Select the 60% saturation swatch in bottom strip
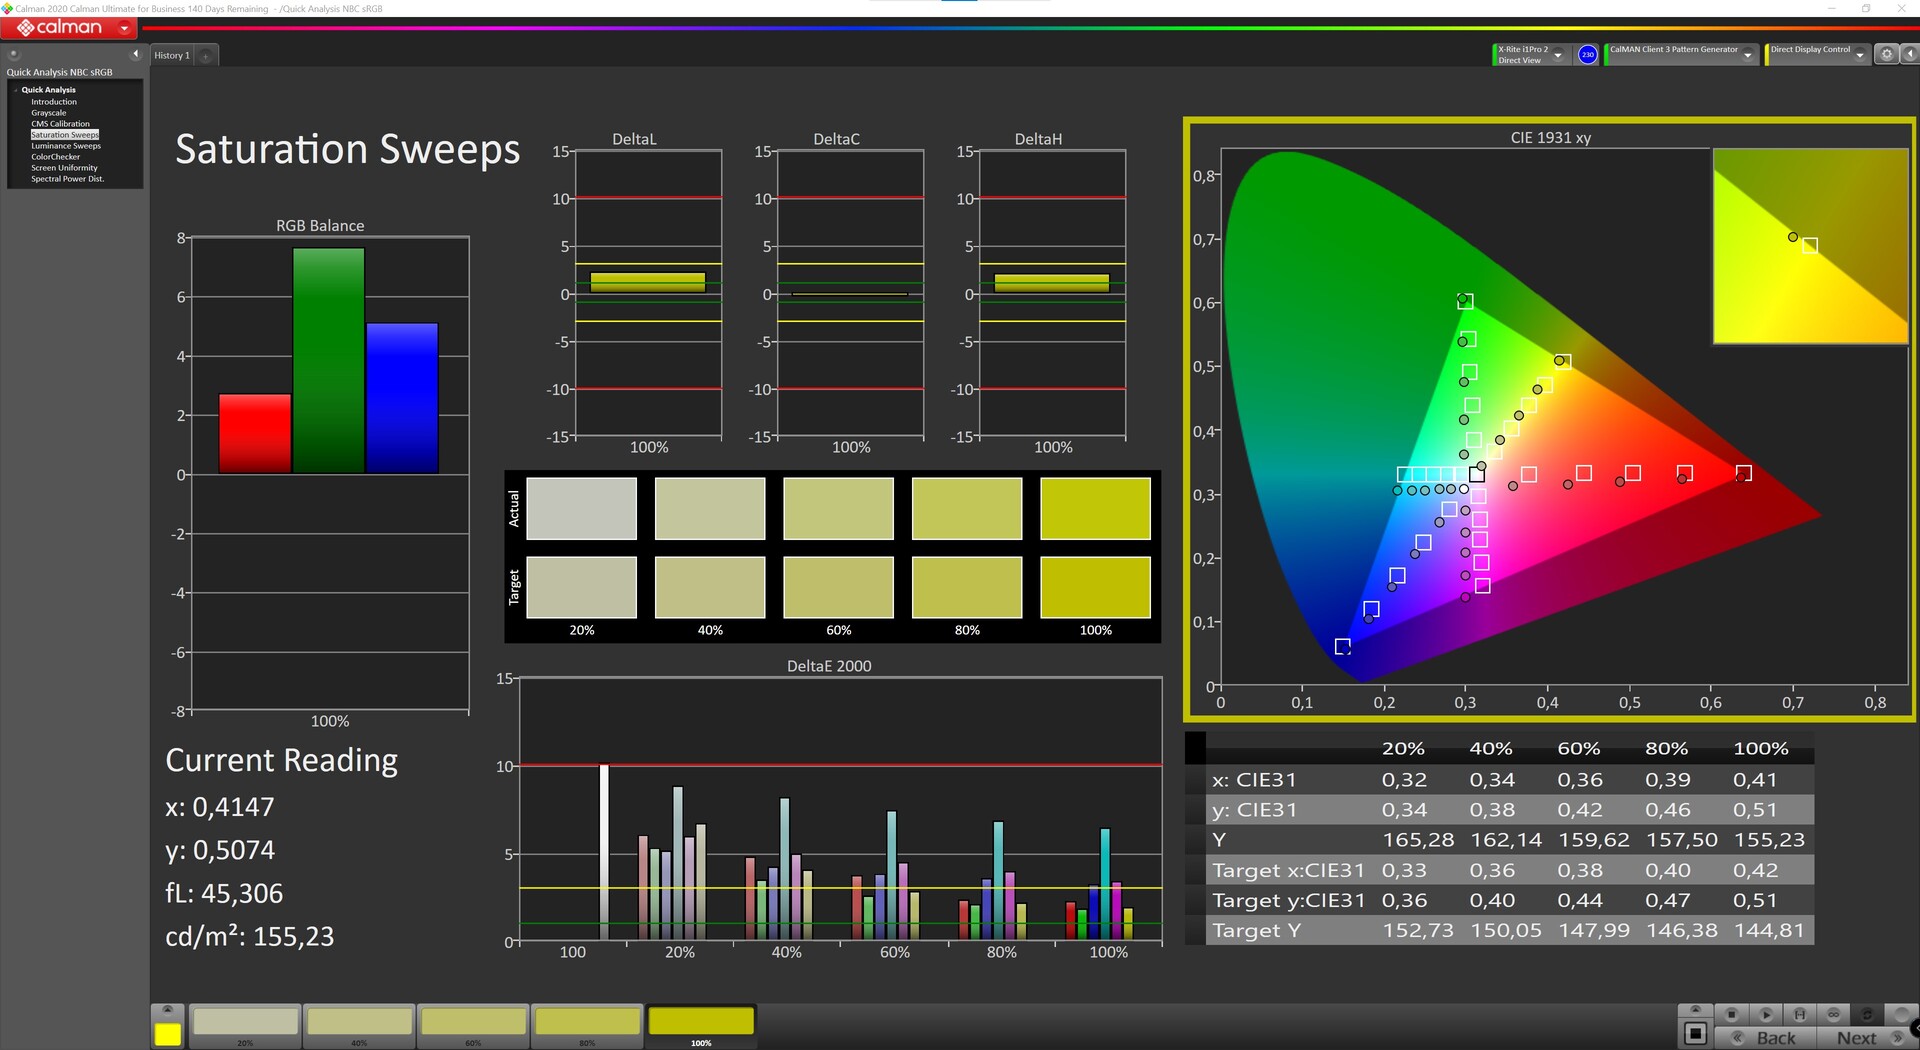The width and height of the screenshot is (1920, 1050). click(473, 1027)
